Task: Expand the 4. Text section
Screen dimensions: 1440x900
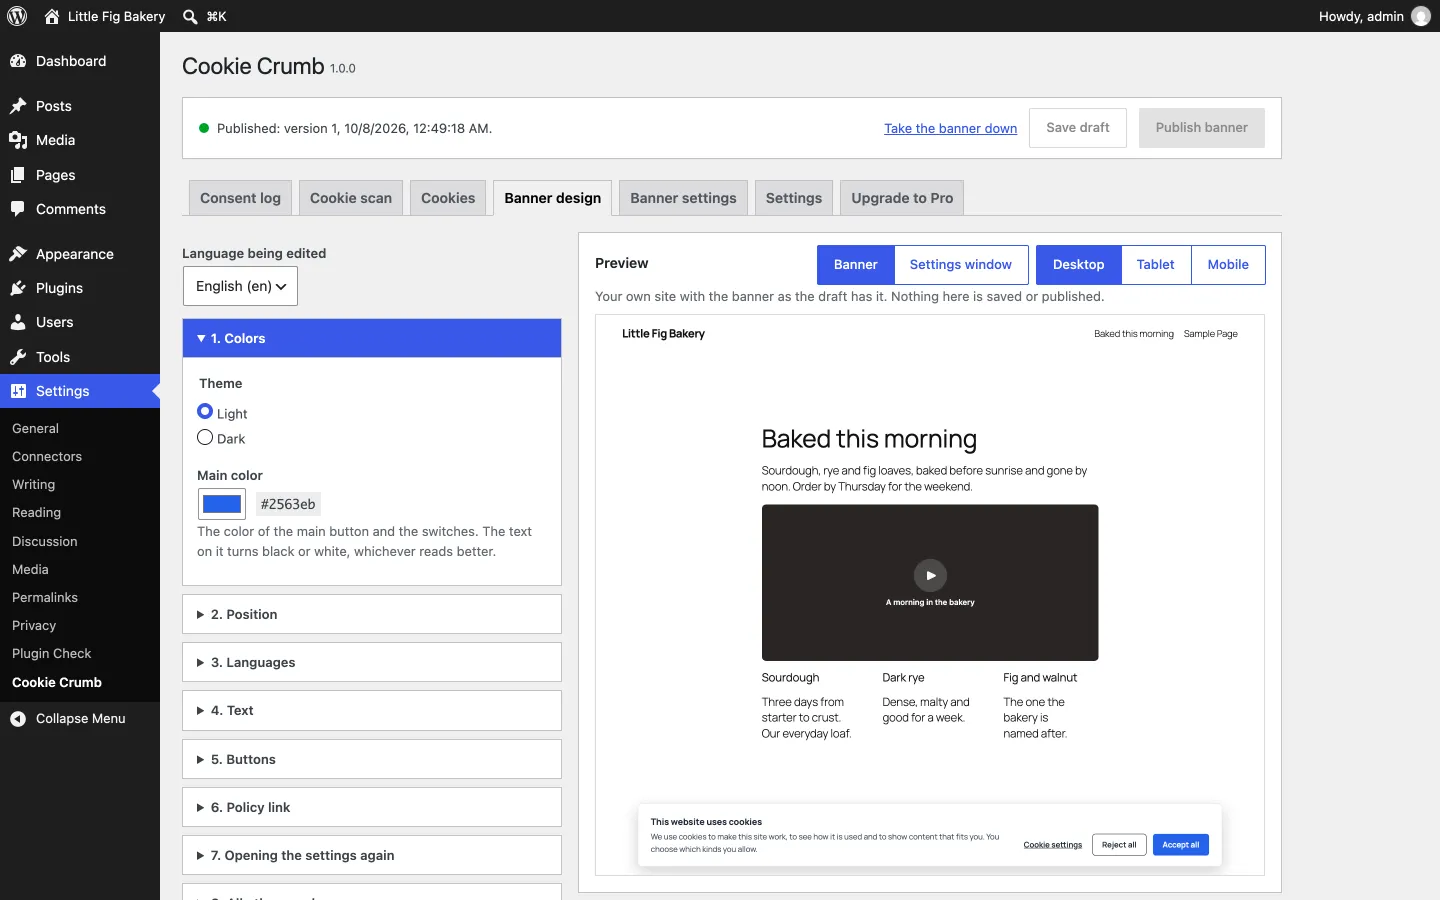Action: tap(372, 710)
